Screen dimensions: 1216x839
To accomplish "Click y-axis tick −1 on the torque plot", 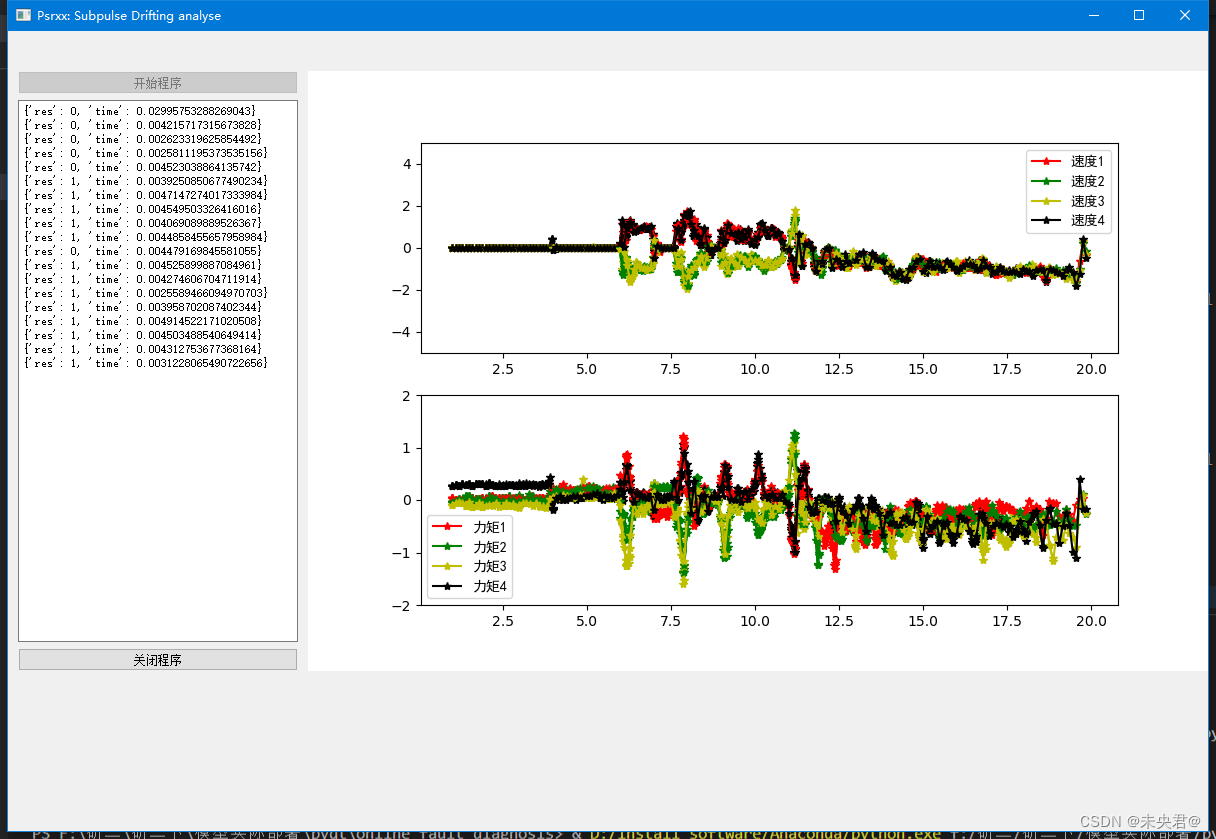I will pos(403,553).
